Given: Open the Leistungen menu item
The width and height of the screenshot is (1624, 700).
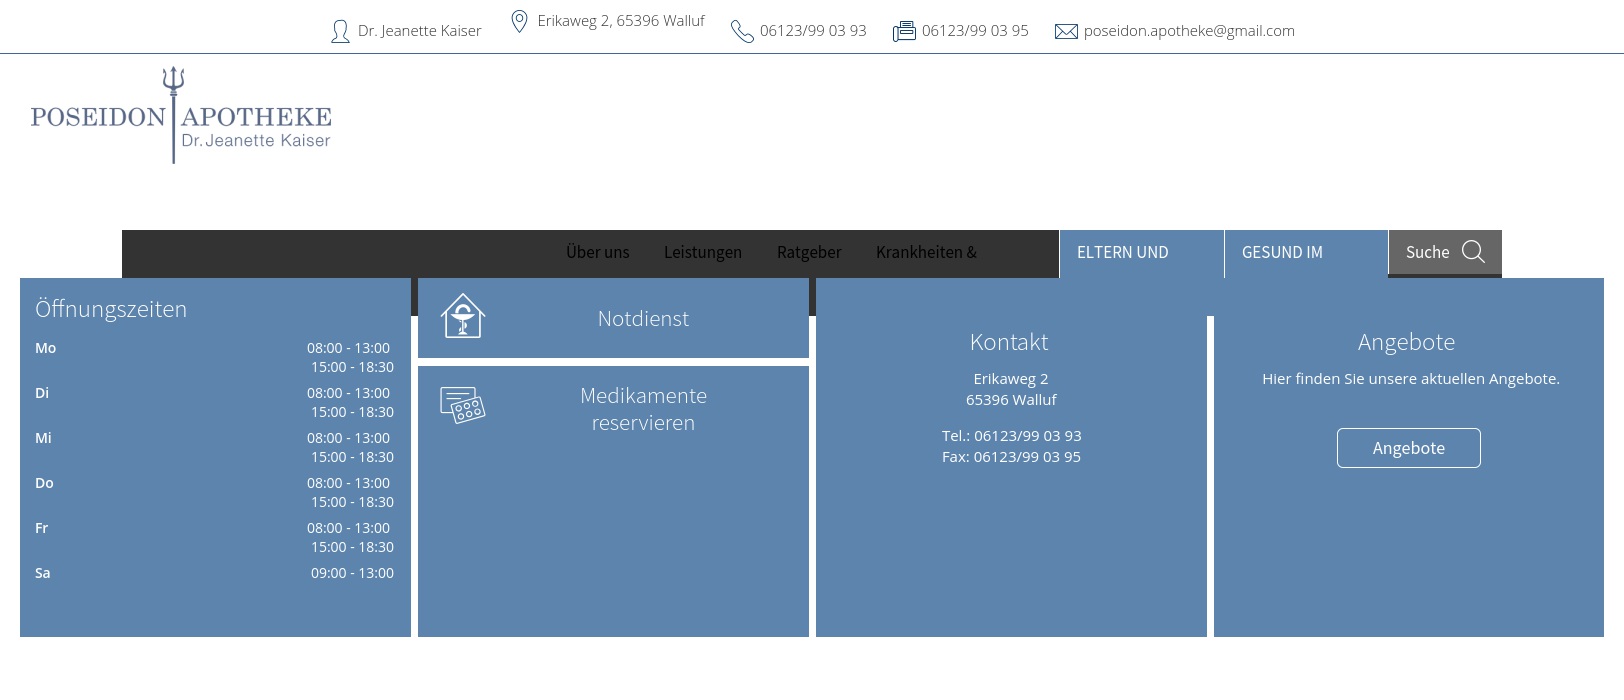Looking at the screenshot, I should (703, 252).
